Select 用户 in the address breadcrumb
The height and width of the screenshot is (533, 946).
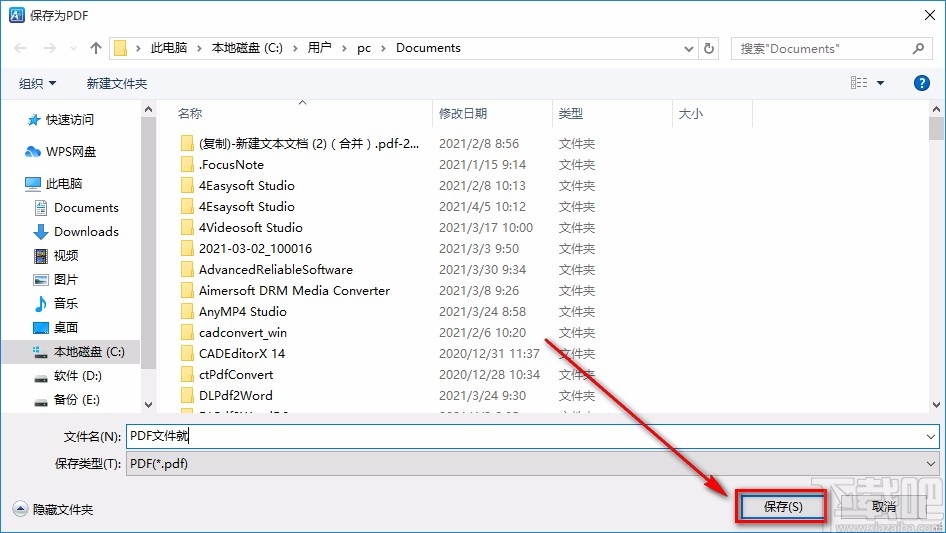(x=319, y=48)
